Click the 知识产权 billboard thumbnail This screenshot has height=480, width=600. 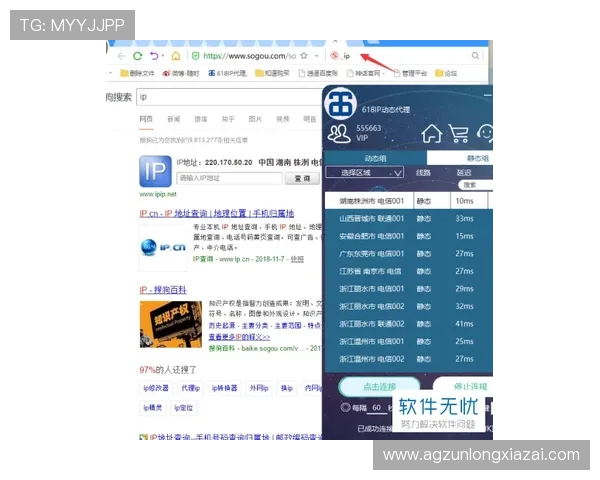coord(171,324)
